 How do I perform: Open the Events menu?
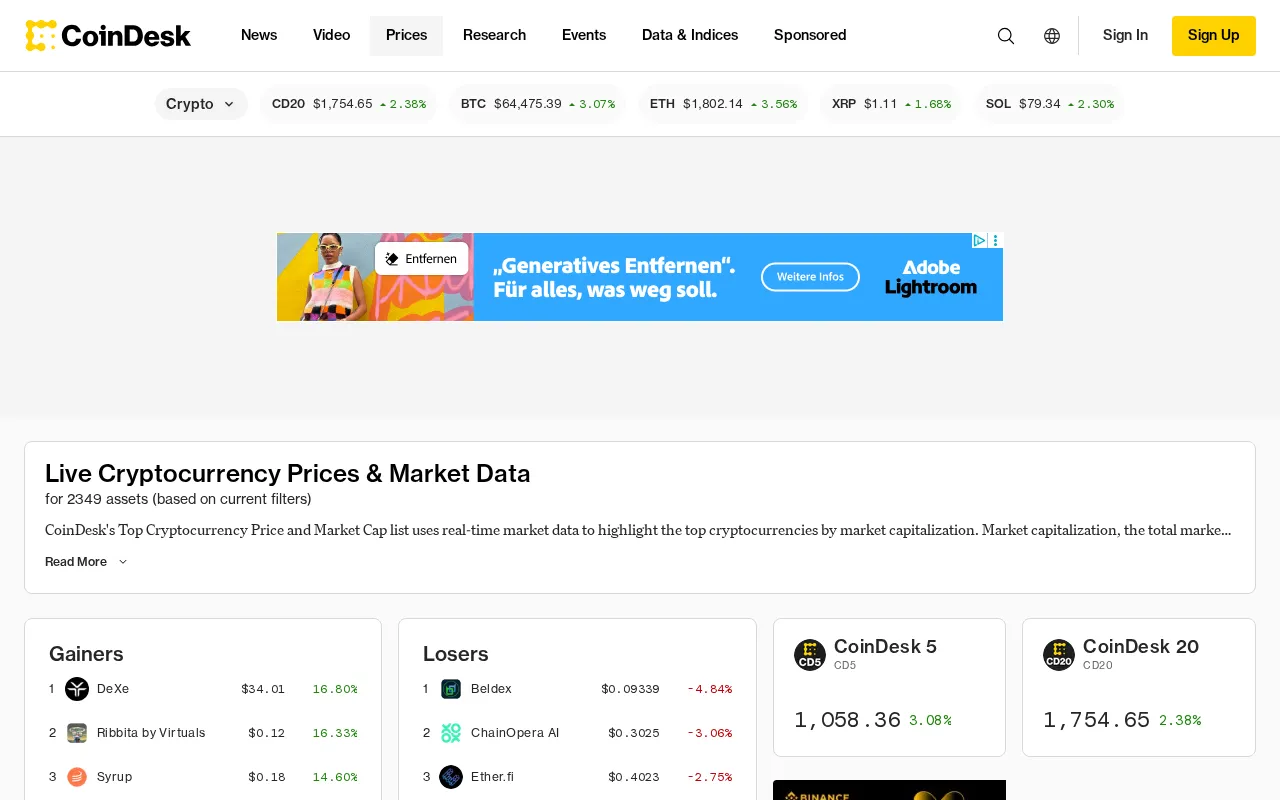[x=584, y=36]
